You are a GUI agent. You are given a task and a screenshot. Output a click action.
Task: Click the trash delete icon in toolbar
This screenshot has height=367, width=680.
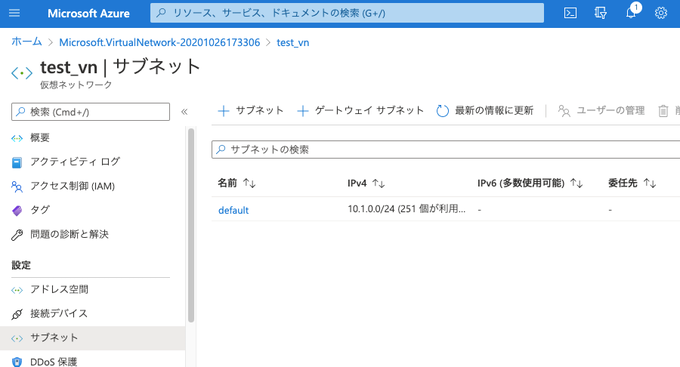(x=664, y=111)
